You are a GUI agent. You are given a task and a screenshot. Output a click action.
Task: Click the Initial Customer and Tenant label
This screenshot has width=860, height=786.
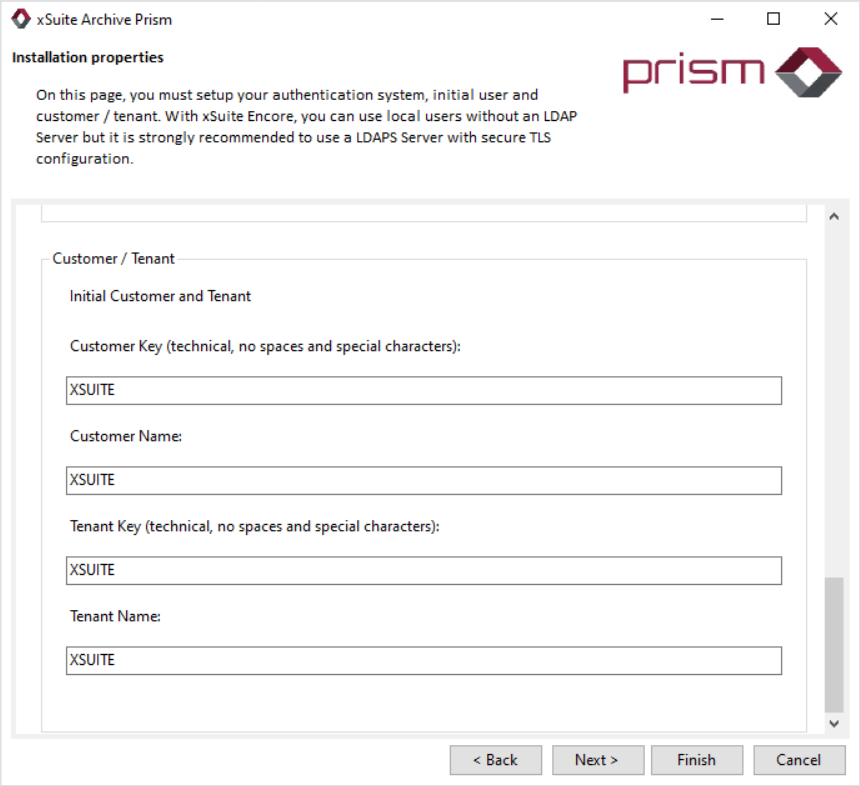click(x=160, y=296)
